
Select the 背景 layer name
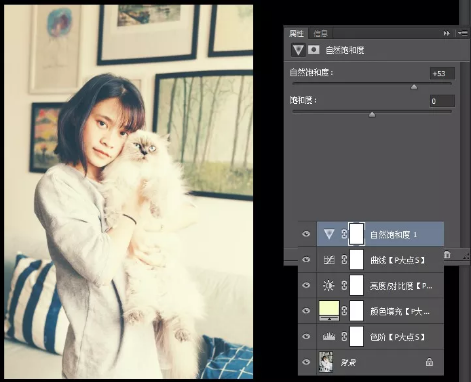point(348,362)
